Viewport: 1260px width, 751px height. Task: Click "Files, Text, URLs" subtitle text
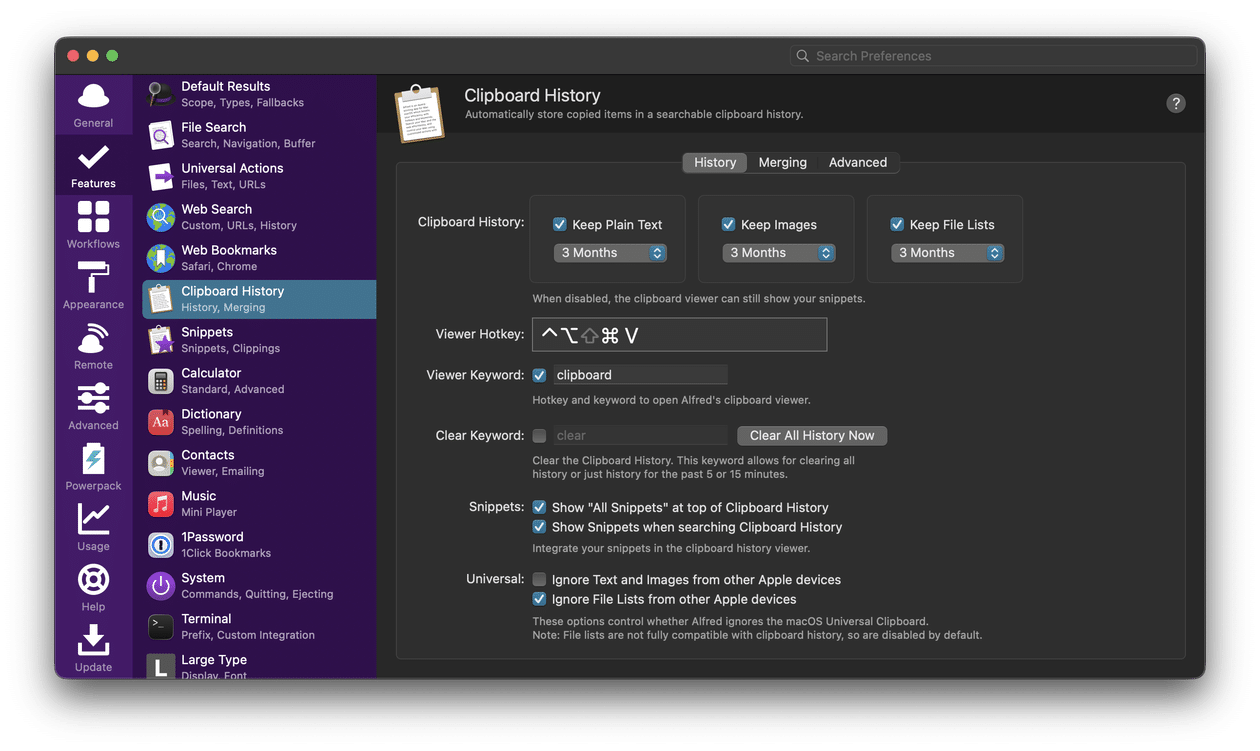pos(223,185)
